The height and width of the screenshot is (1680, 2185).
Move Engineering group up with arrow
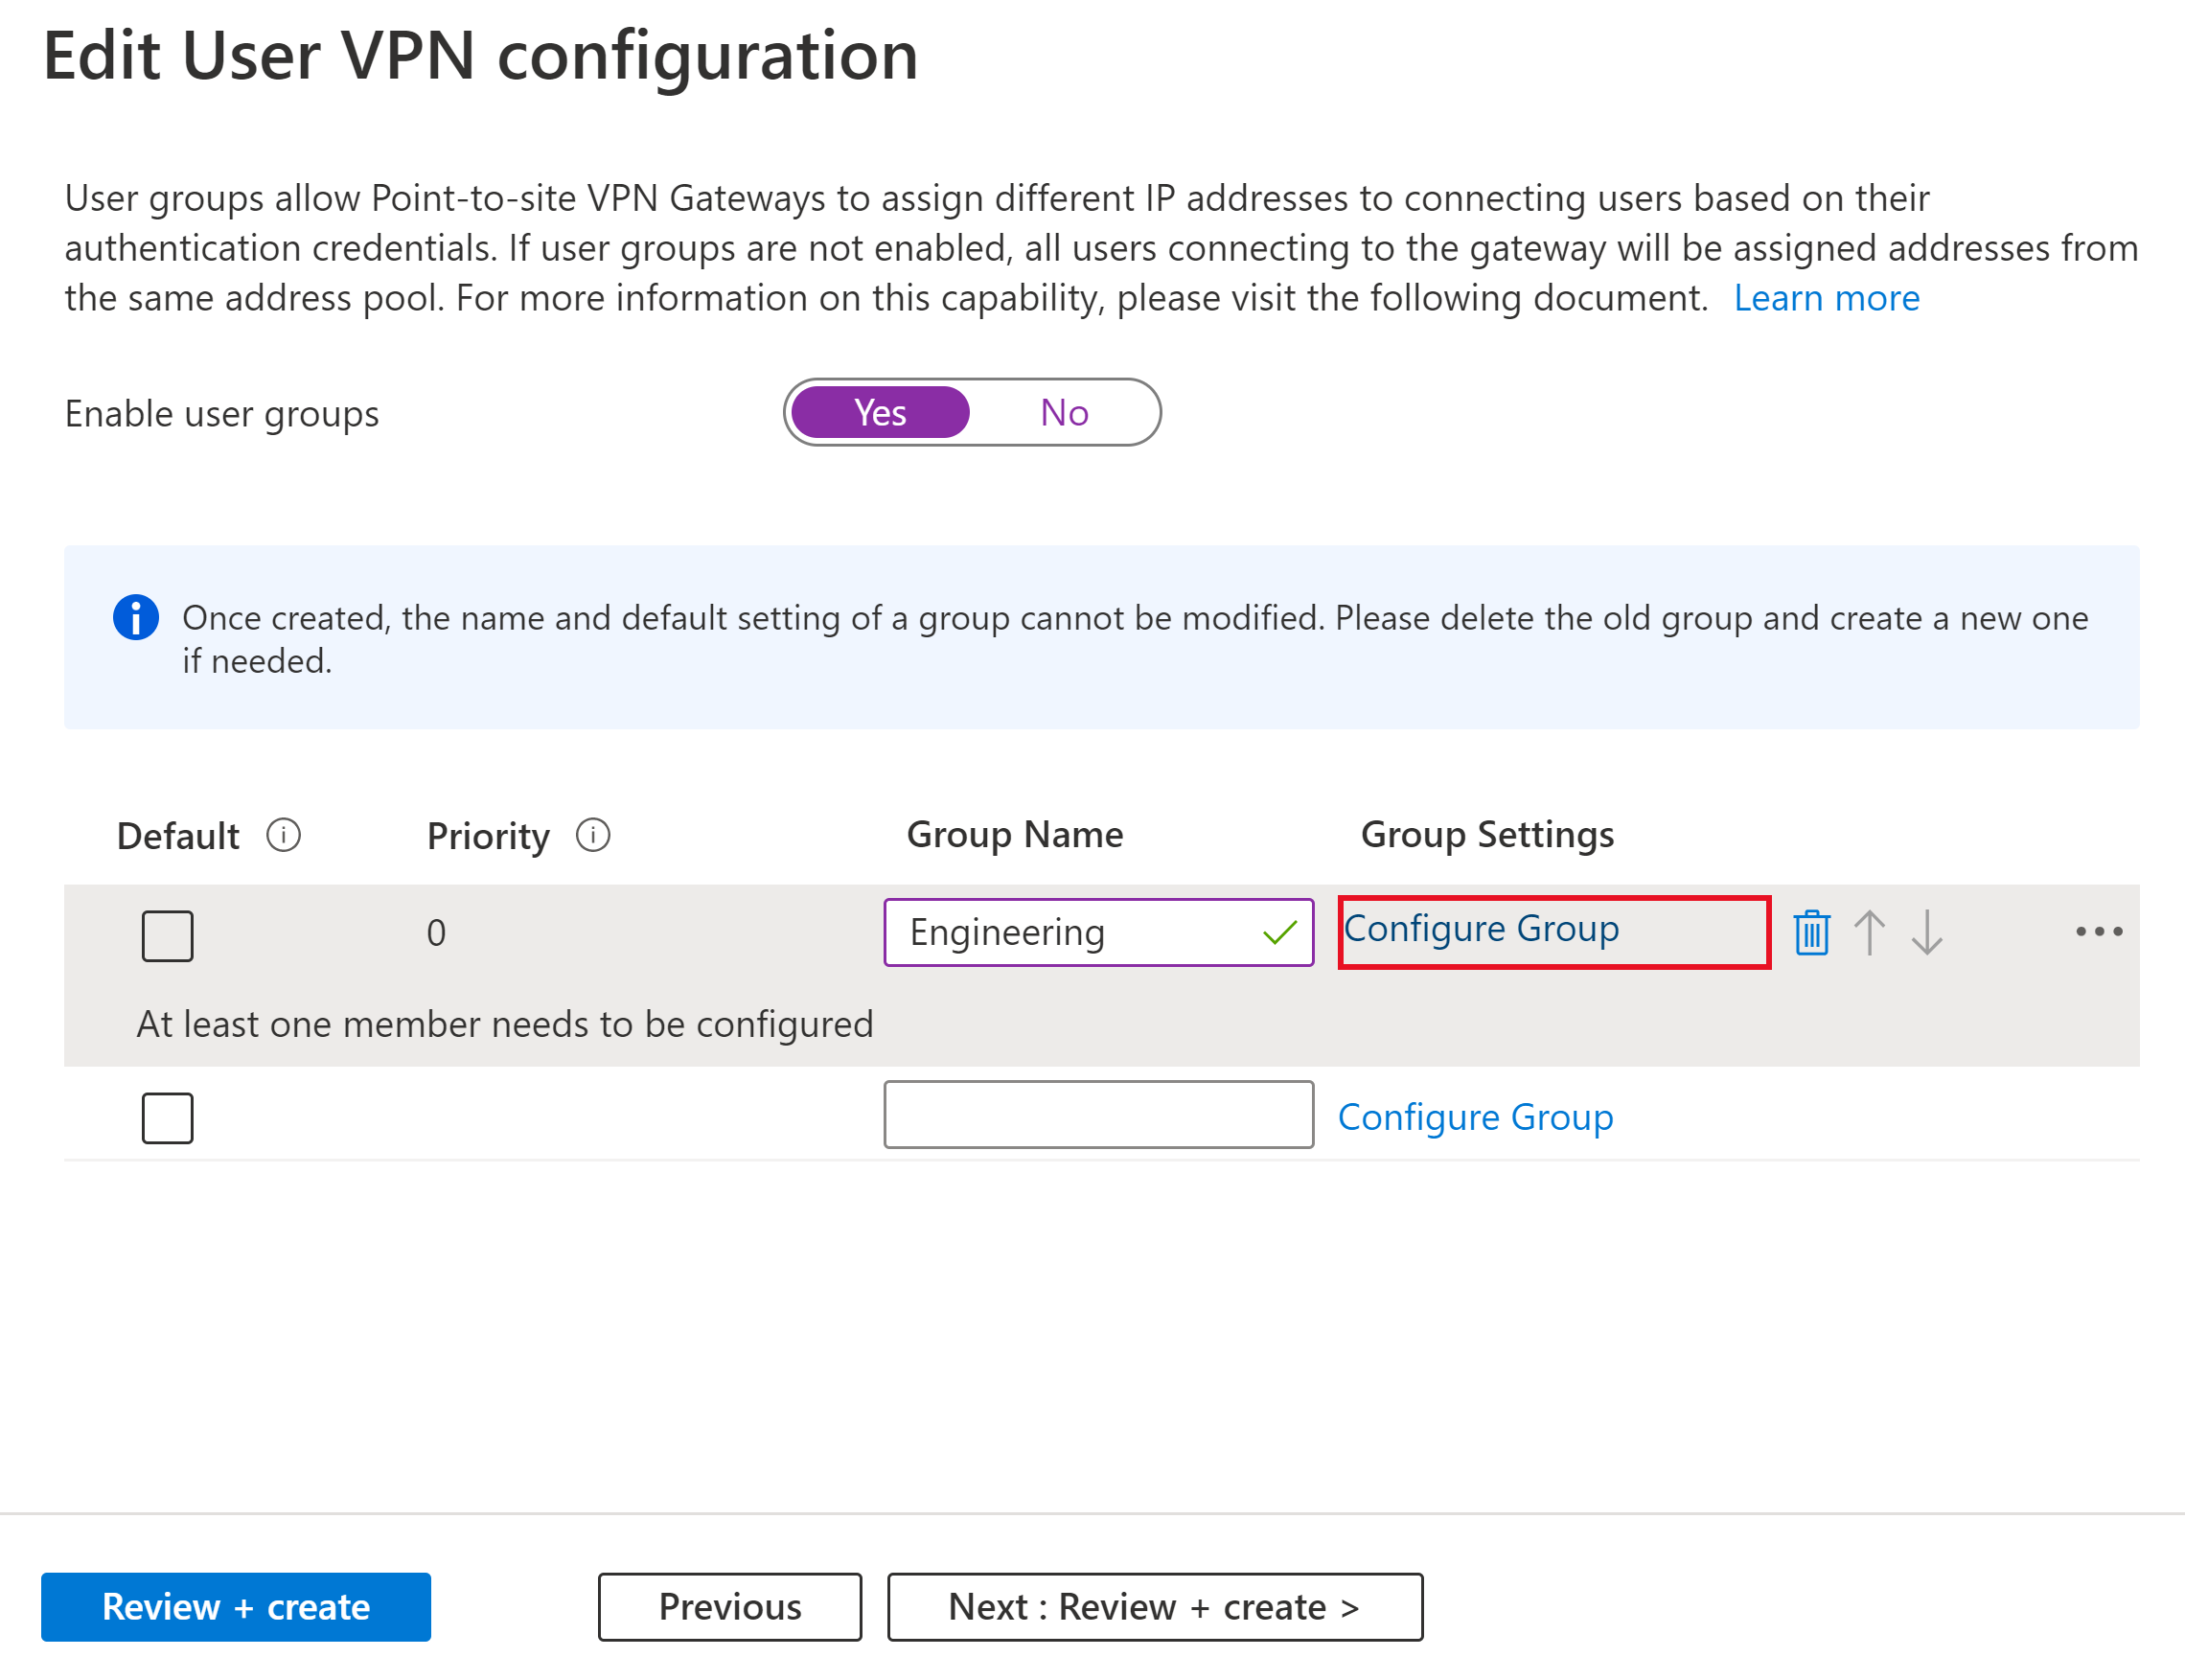[x=1869, y=933]
